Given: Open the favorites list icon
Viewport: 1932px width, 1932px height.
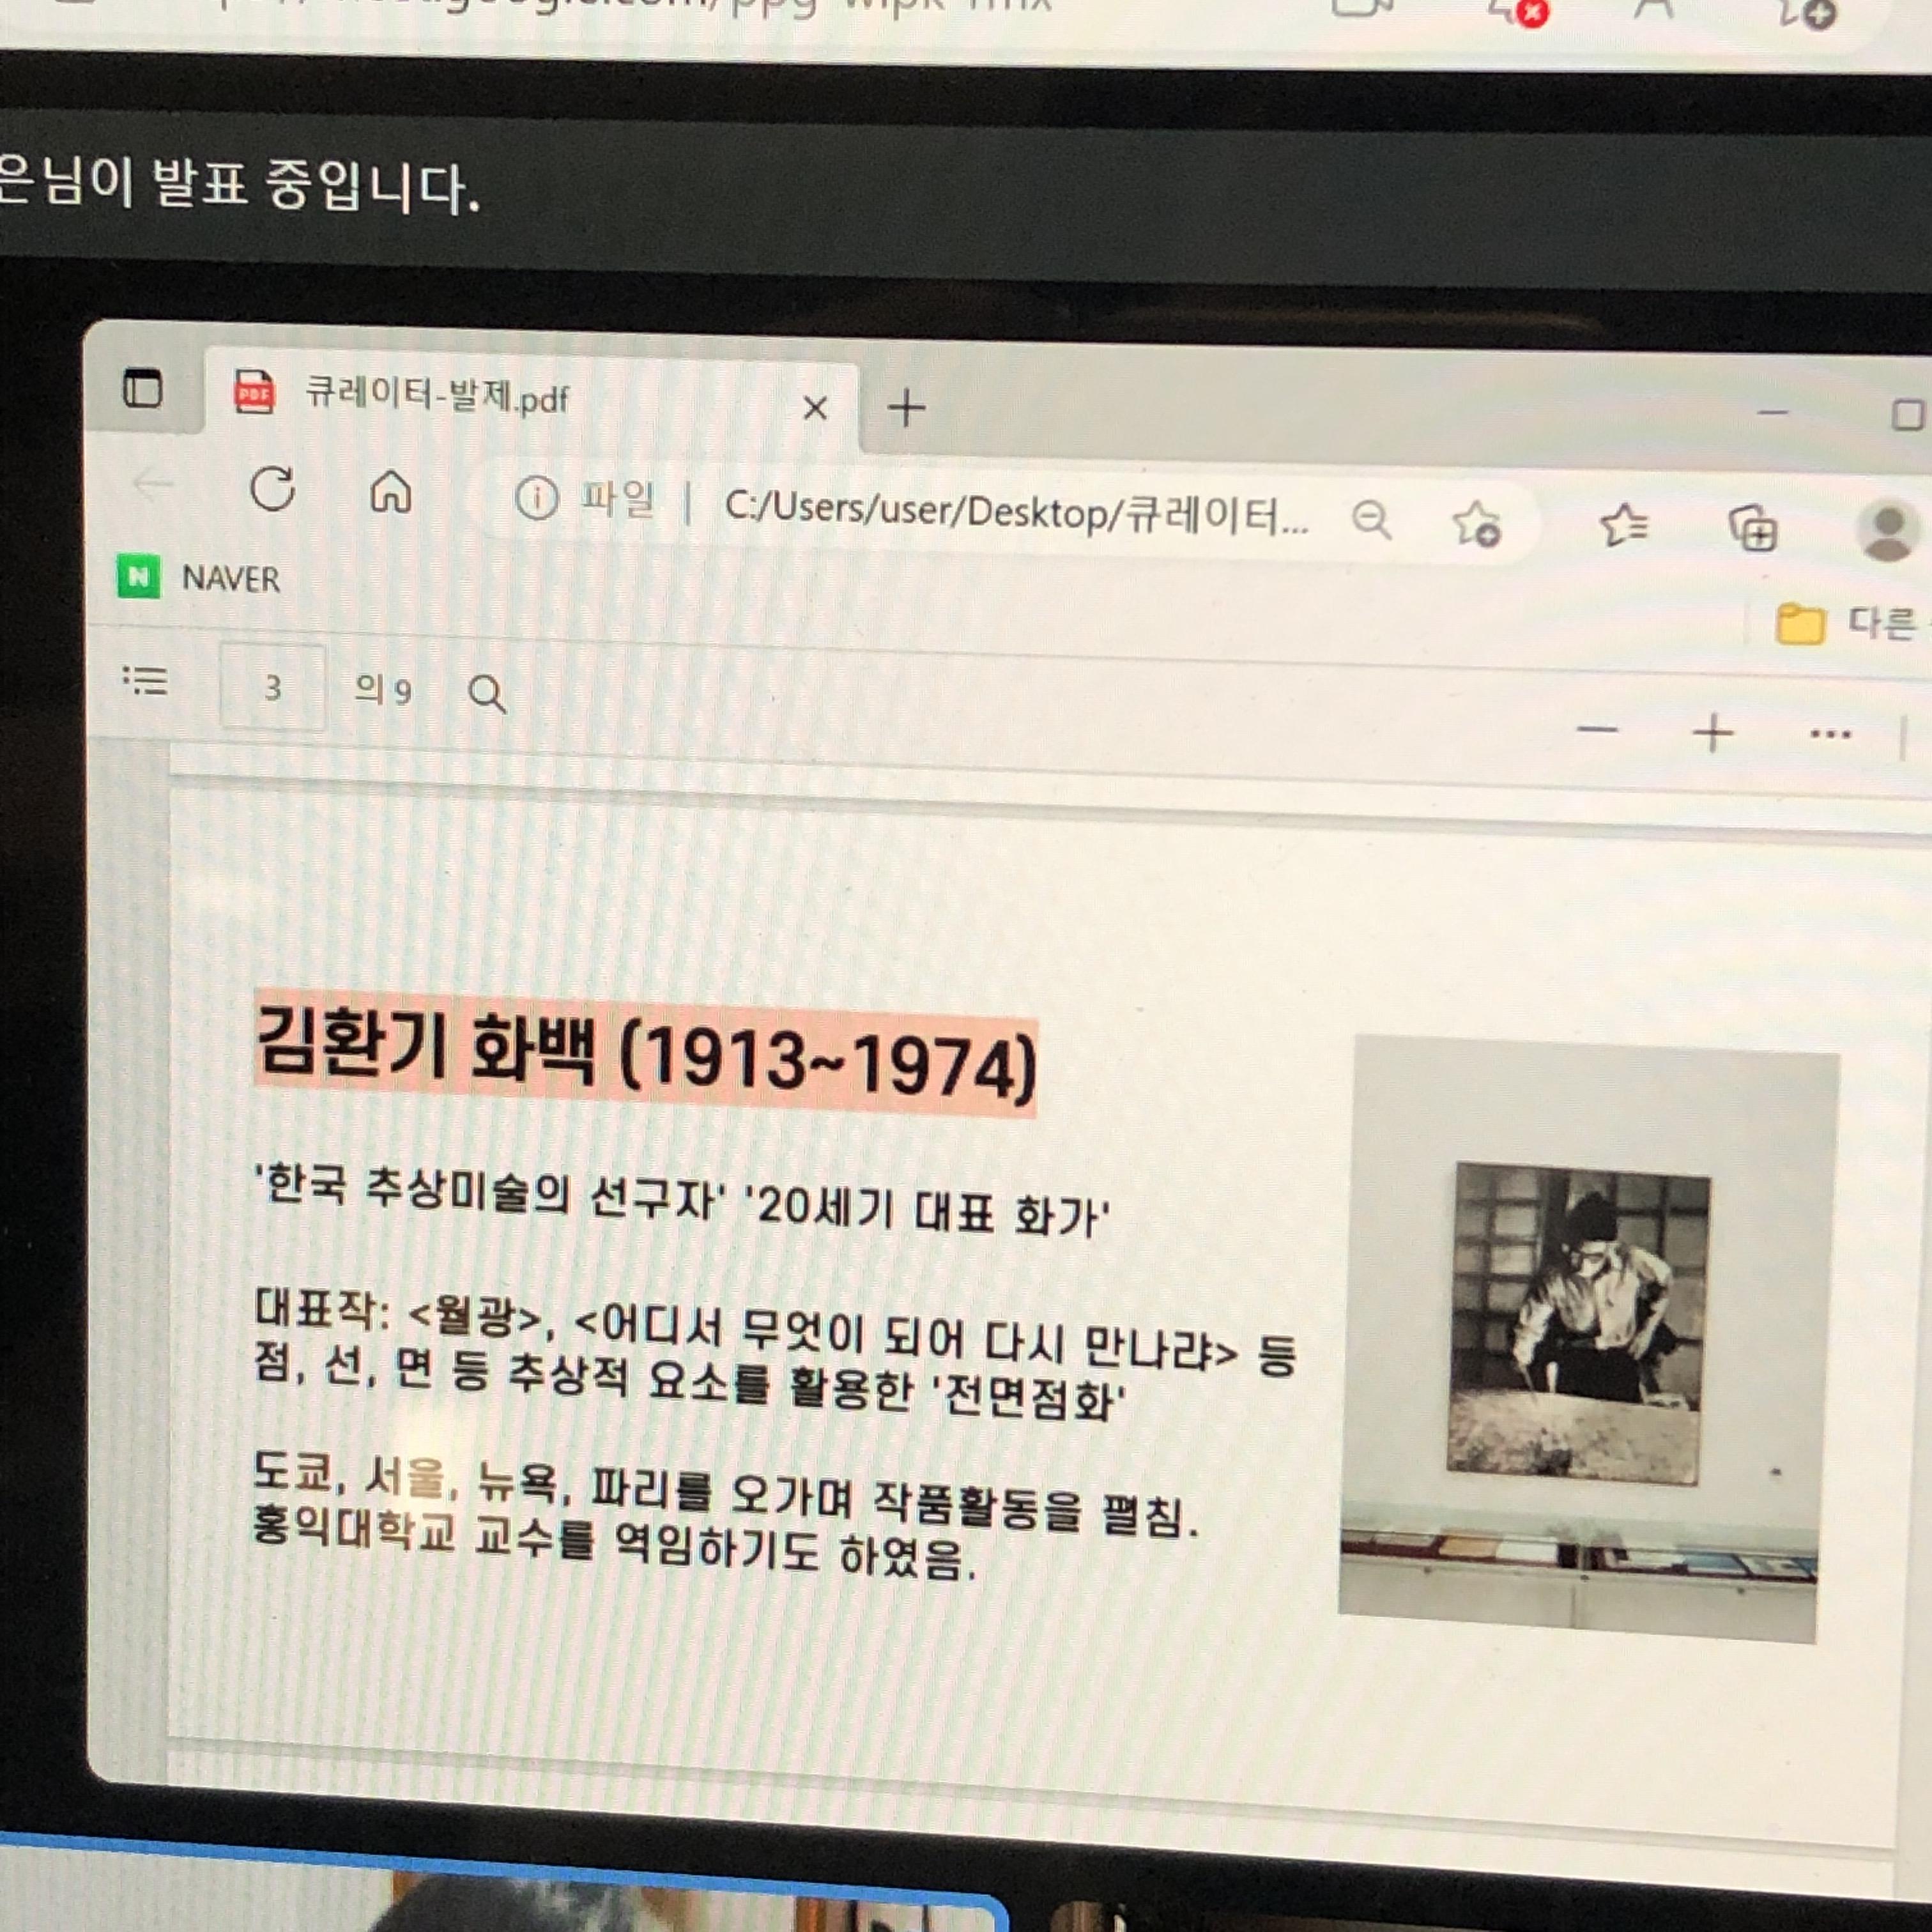Looking at the screenshot, I should 1623,526.
